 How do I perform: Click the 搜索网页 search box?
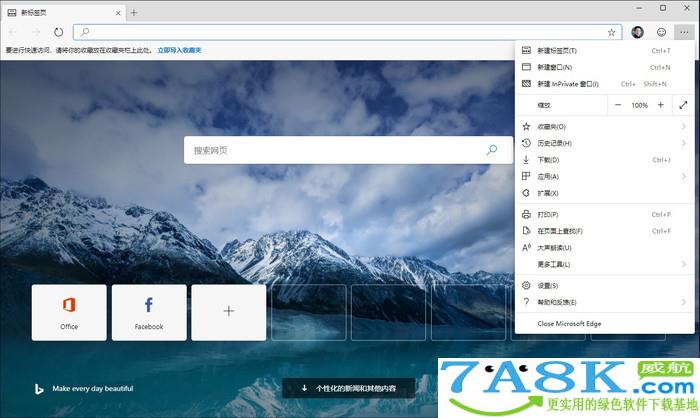point(348,150)
